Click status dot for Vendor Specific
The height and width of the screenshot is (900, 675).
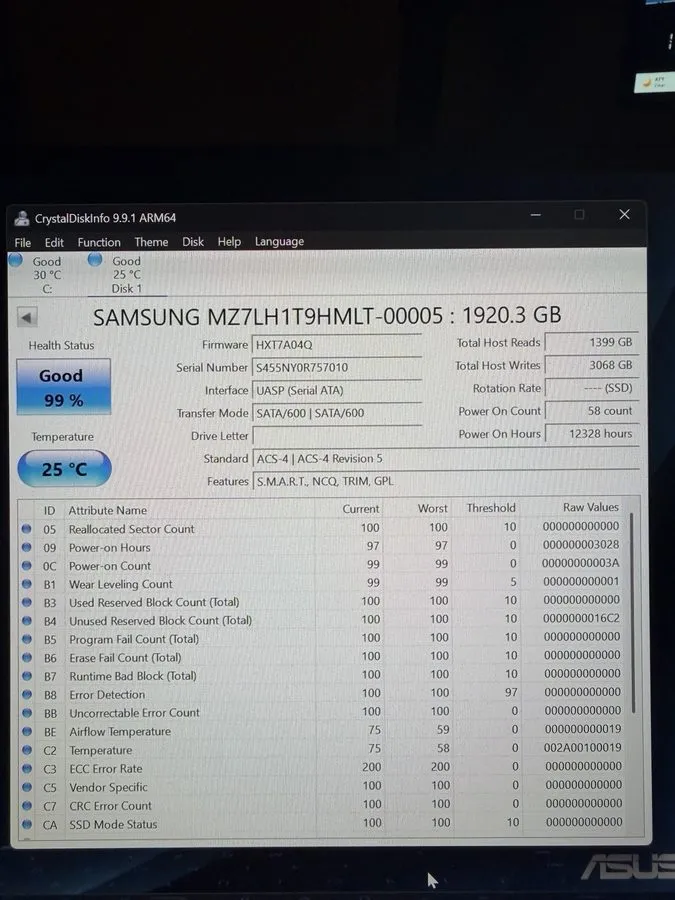[26, 787]
